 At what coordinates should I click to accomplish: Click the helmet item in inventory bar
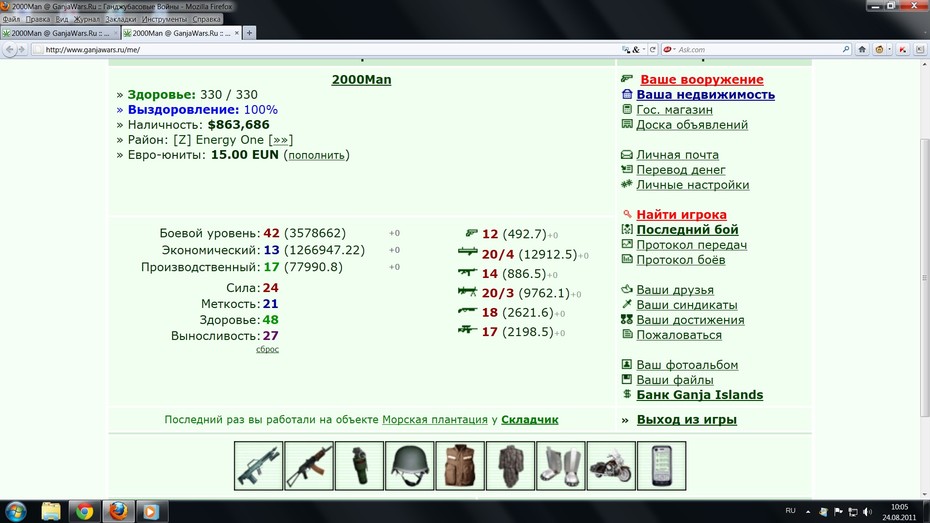click(x=409, y=465)
